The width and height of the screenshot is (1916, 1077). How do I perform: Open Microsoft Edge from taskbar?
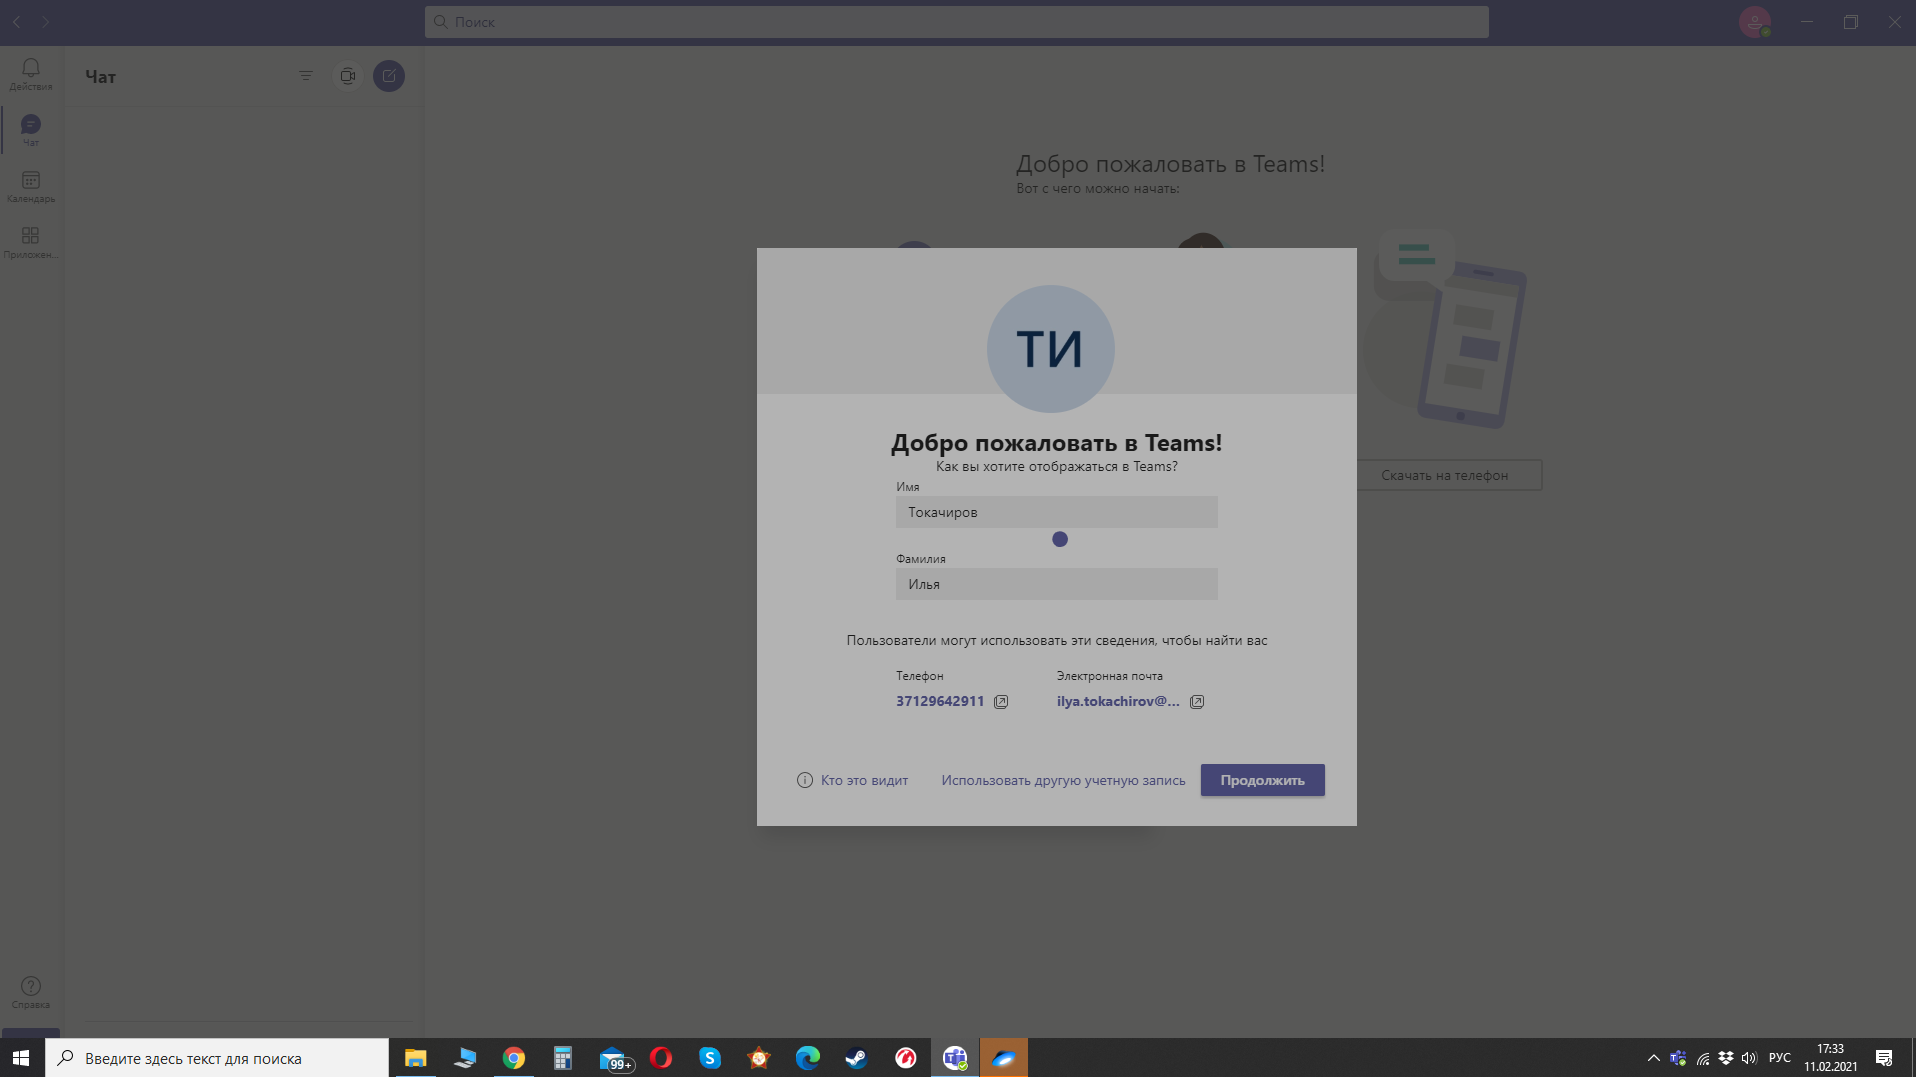pos(808,1058)
